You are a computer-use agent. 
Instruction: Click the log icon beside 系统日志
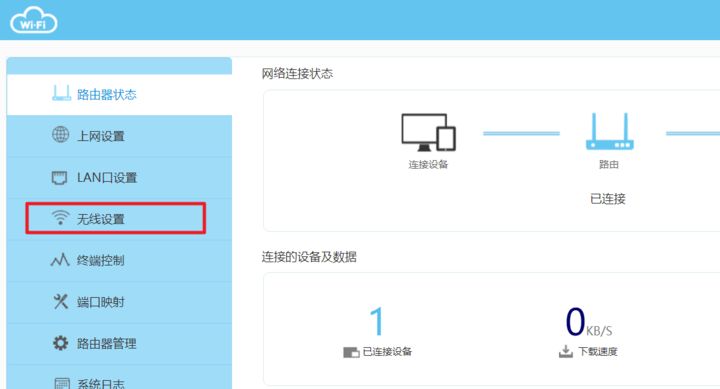click(x=62, y=383)
